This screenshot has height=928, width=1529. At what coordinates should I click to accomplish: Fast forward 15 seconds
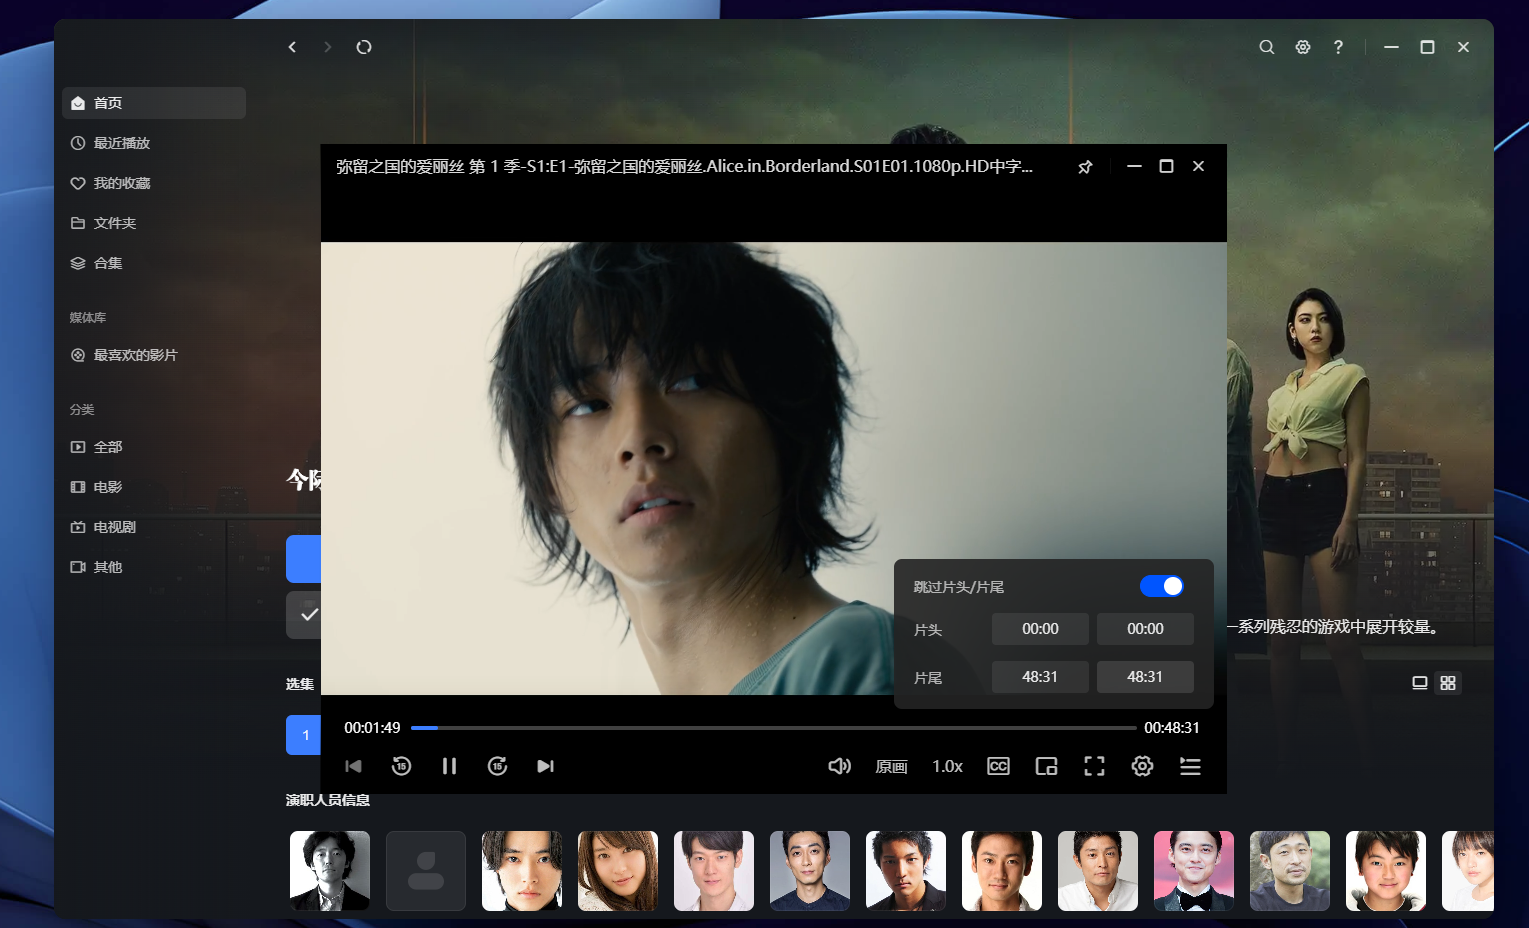coord(497,766)
